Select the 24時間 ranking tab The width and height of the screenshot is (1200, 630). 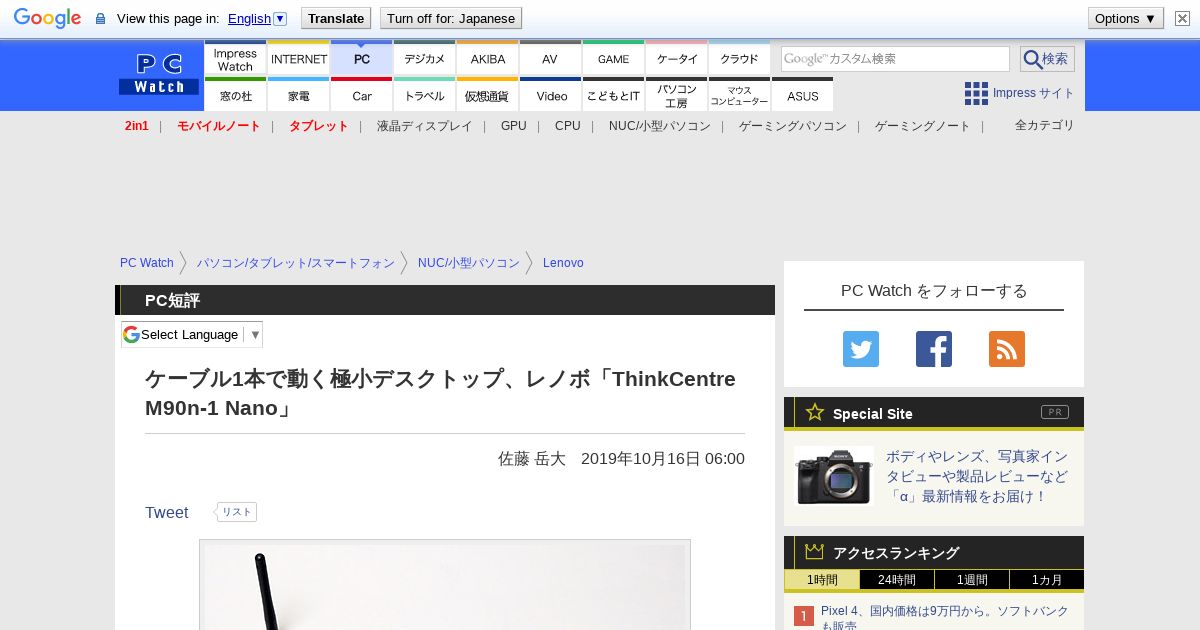tap(897, 580)
